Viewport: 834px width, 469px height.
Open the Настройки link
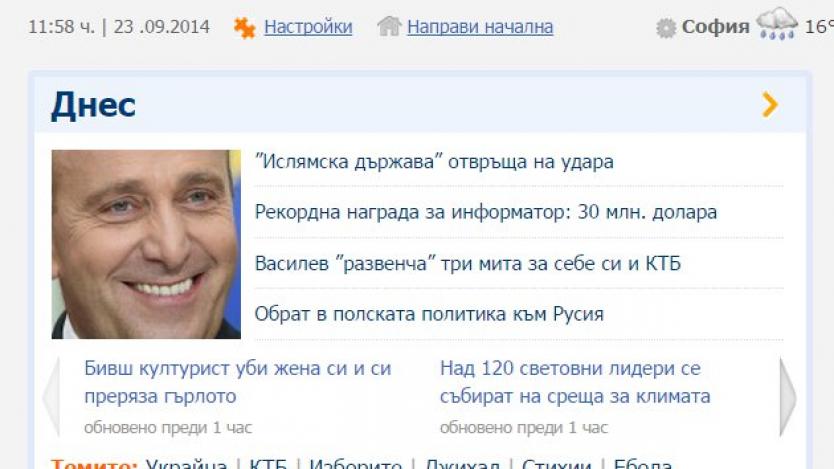(x=308, y=27)
